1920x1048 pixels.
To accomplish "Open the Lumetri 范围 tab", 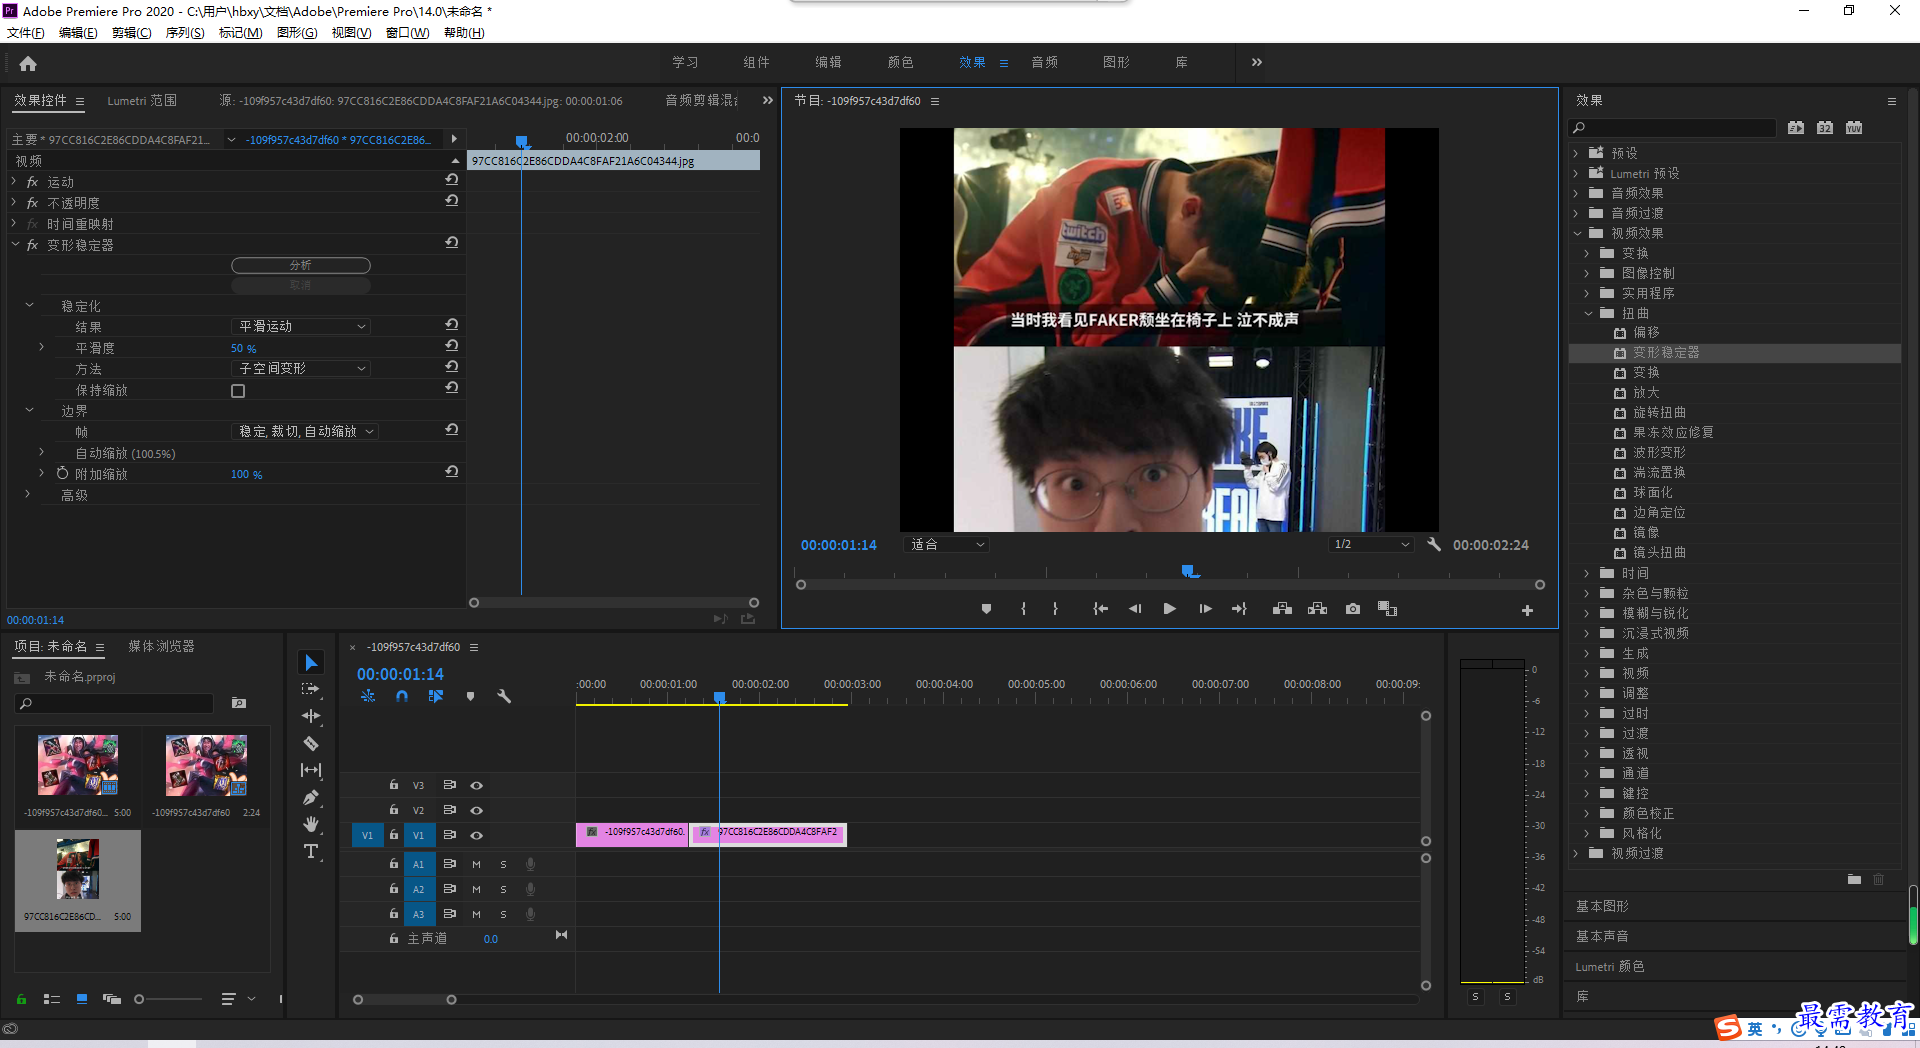I will pyautogui.click(x=142, y=101).
